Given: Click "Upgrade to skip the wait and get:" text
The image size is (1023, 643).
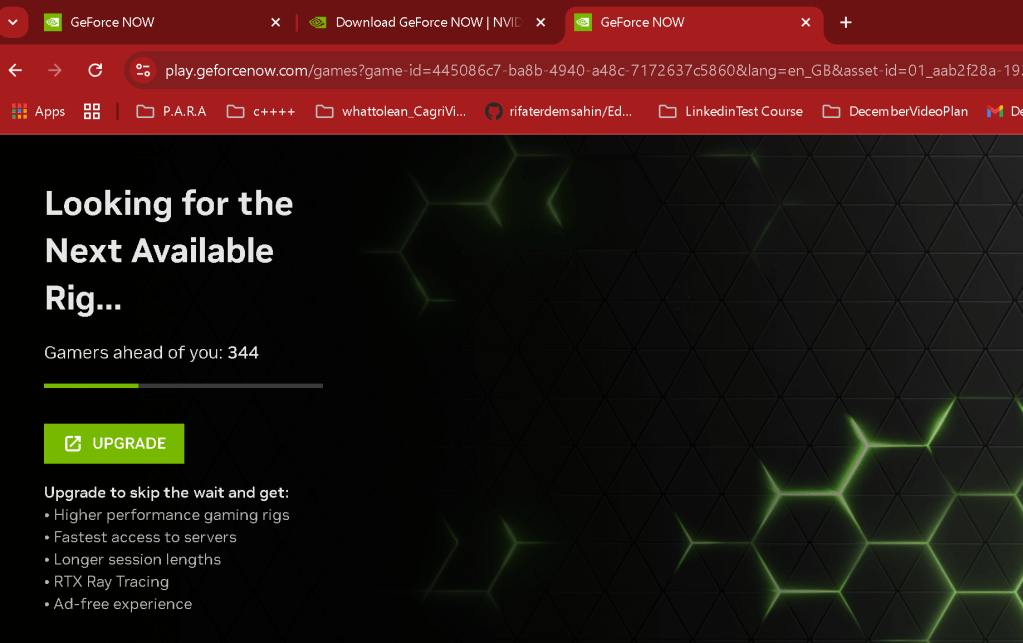Looking at the screenshot, I should pos(166,492).
